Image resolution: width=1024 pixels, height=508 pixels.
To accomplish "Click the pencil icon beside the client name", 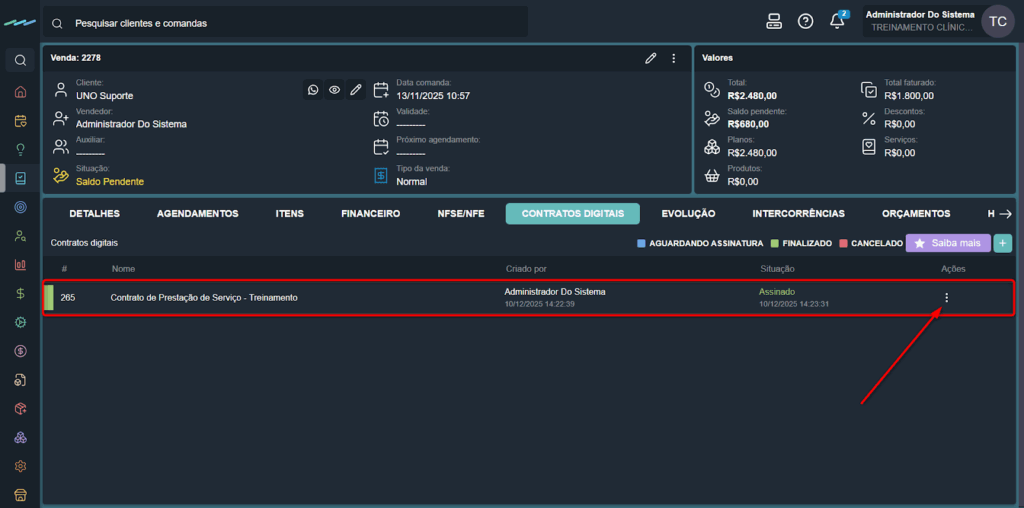I will [355, 90].
